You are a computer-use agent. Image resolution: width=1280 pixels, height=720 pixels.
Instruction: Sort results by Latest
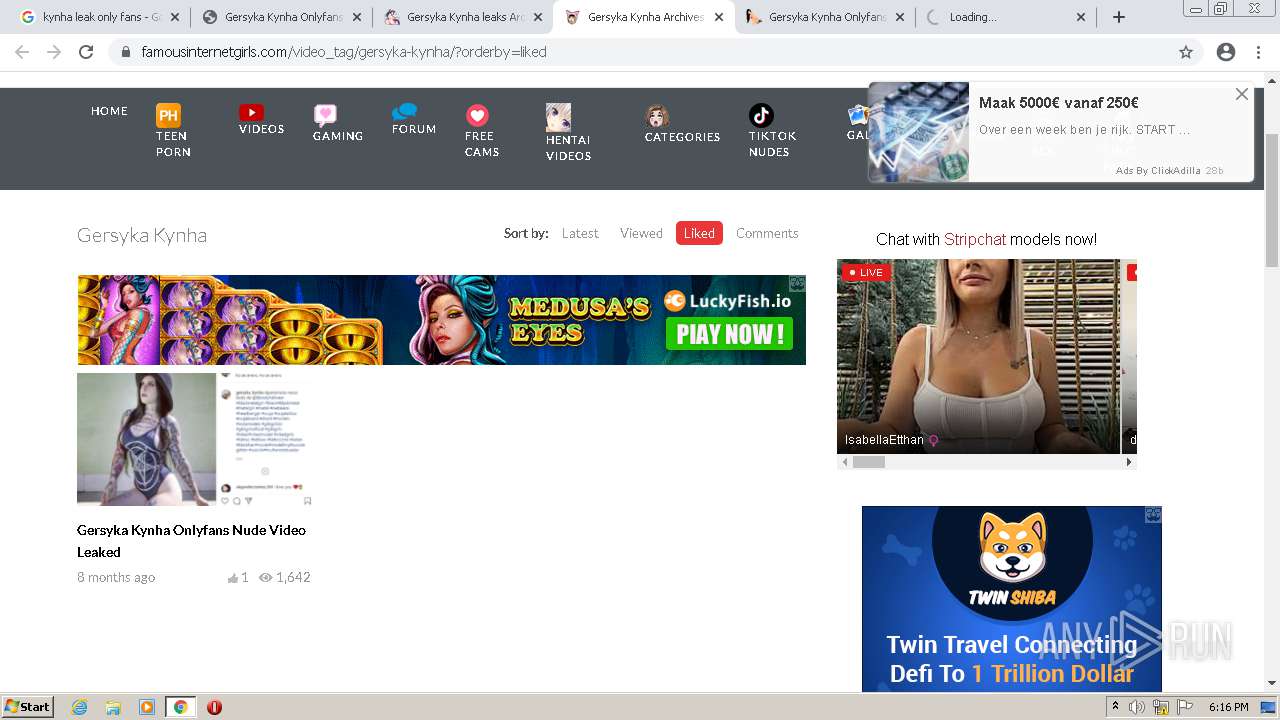click(580, 233)
